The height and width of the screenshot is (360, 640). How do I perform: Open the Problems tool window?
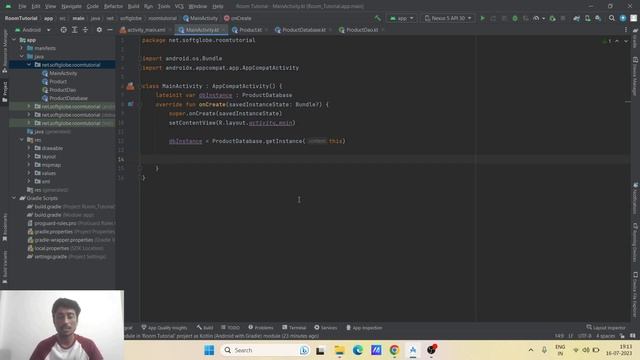pos(261,328)
